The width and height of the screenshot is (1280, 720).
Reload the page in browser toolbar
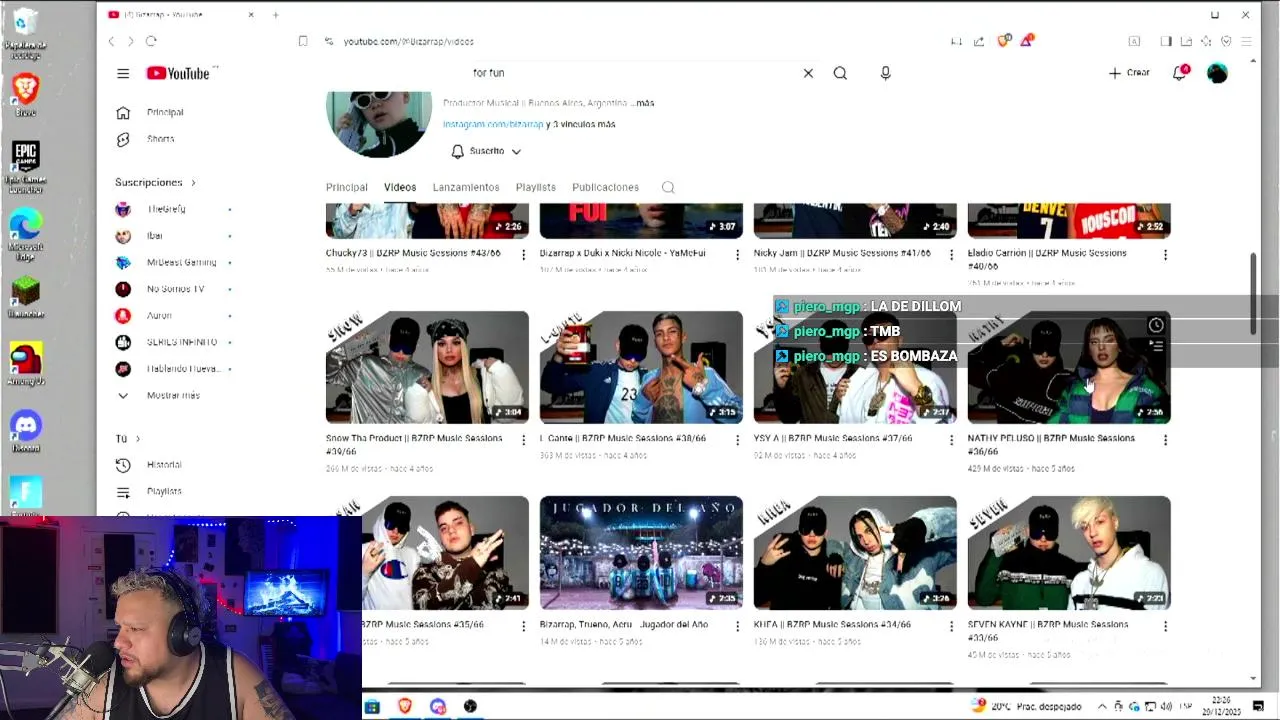pos(151,41)
